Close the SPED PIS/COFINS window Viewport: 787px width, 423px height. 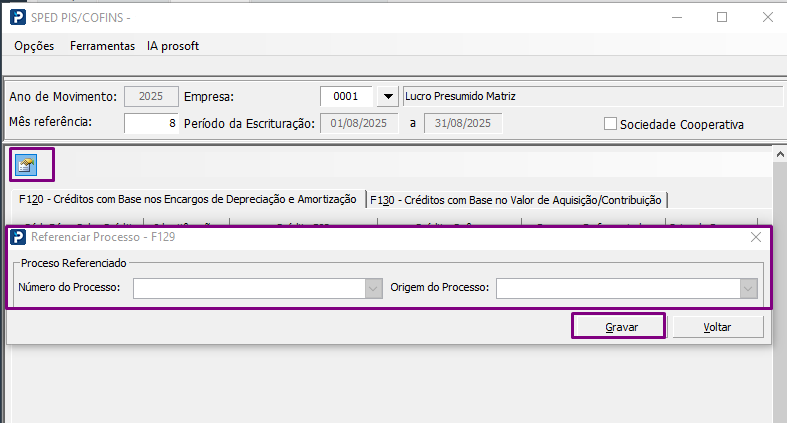(x=767, y=17)
